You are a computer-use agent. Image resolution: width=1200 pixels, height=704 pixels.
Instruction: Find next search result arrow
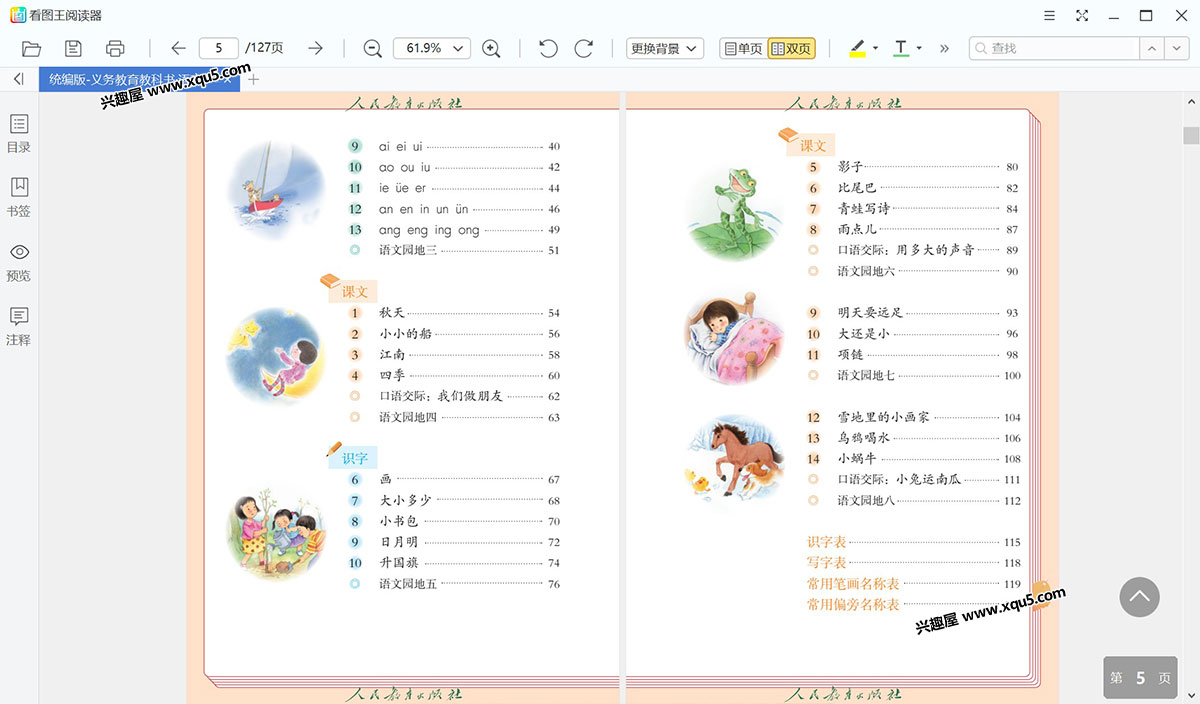(x=1177, y=48)
